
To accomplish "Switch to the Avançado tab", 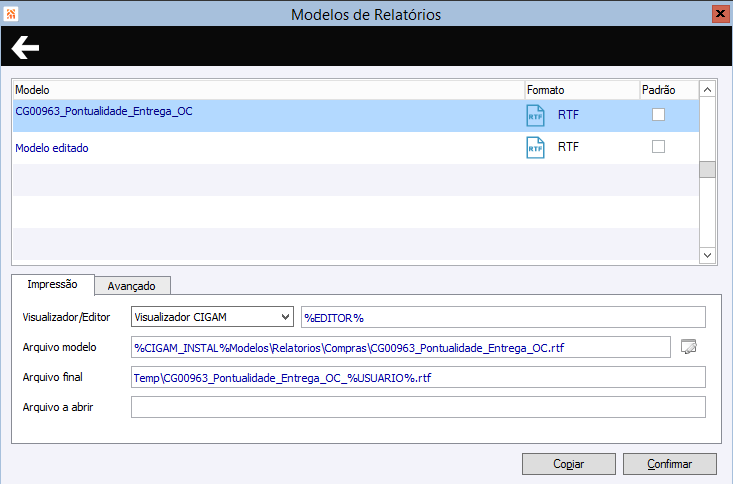I will point(132,285).
